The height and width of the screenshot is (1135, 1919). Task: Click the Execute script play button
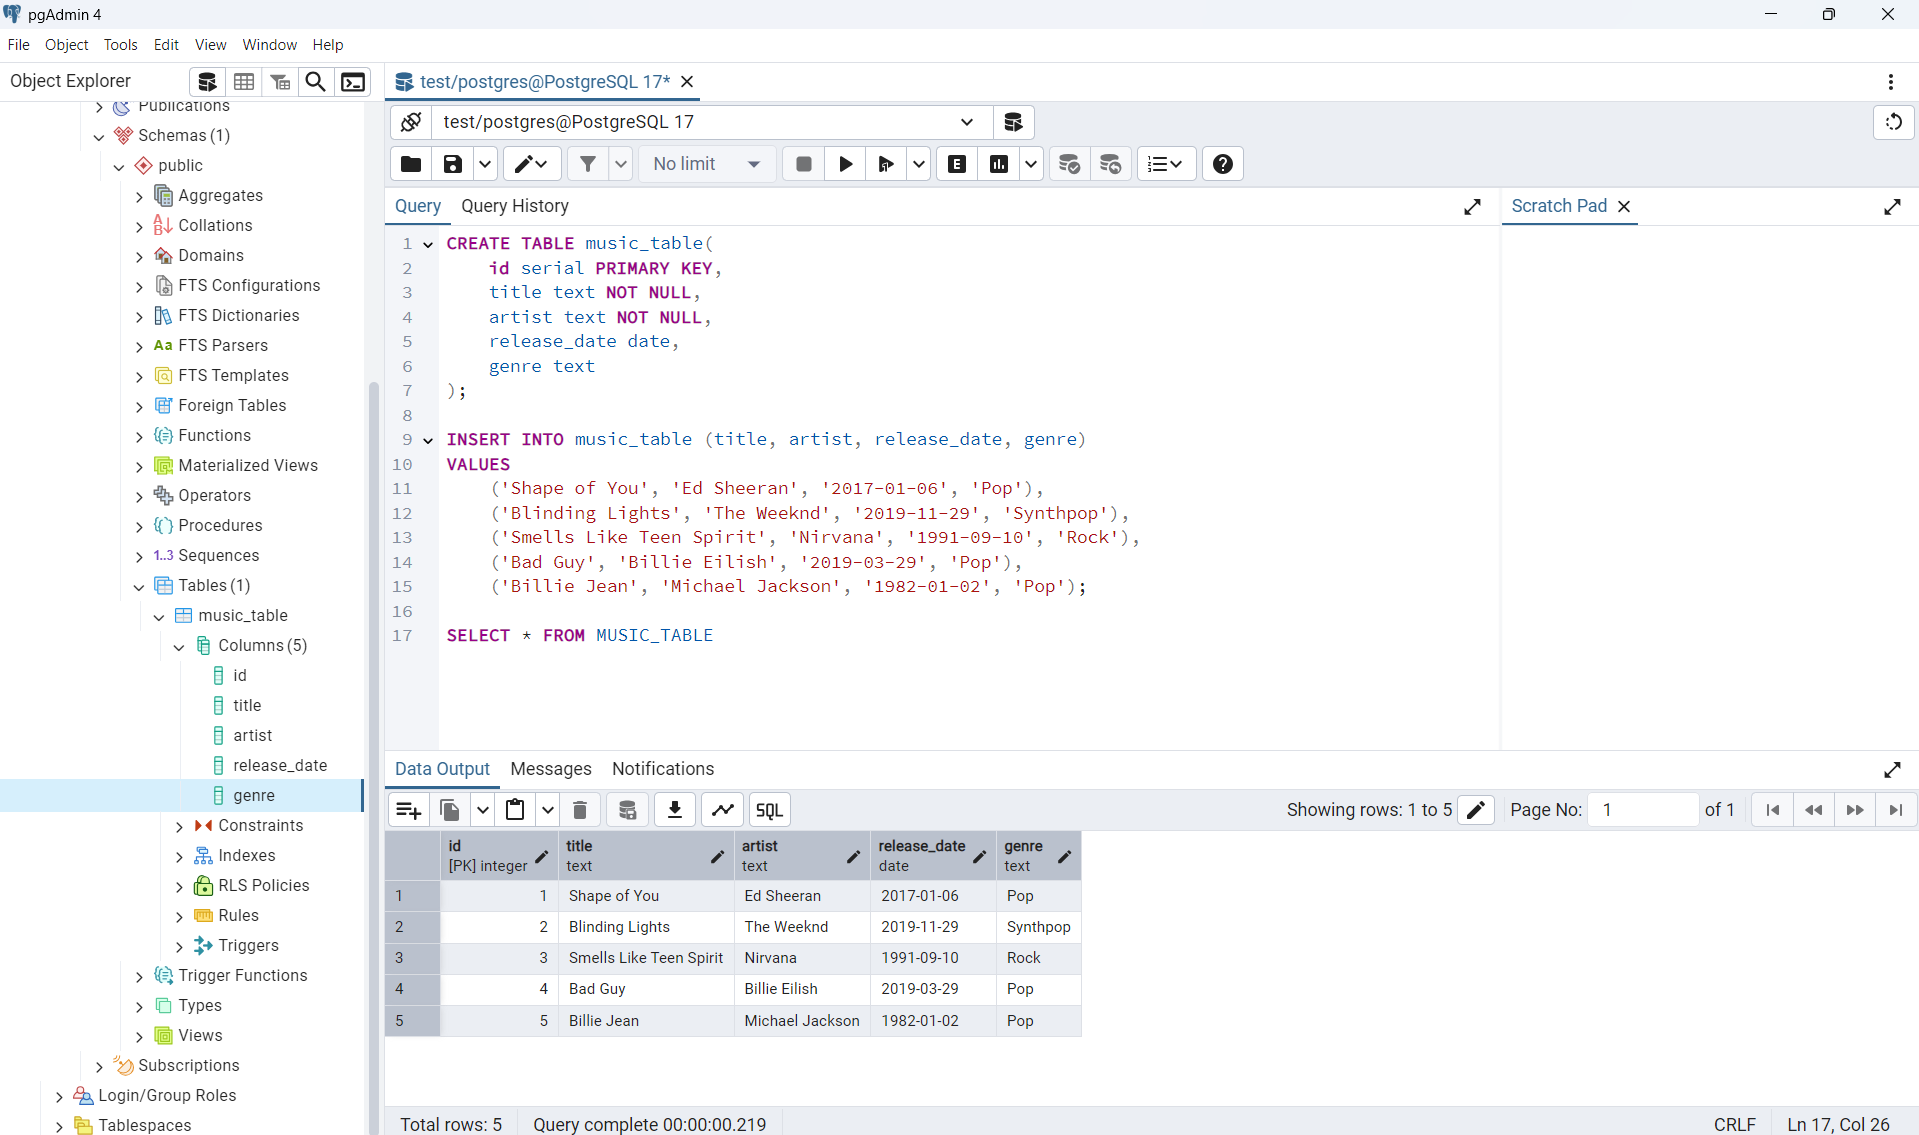pyautogui.click(x=845, y=164)
